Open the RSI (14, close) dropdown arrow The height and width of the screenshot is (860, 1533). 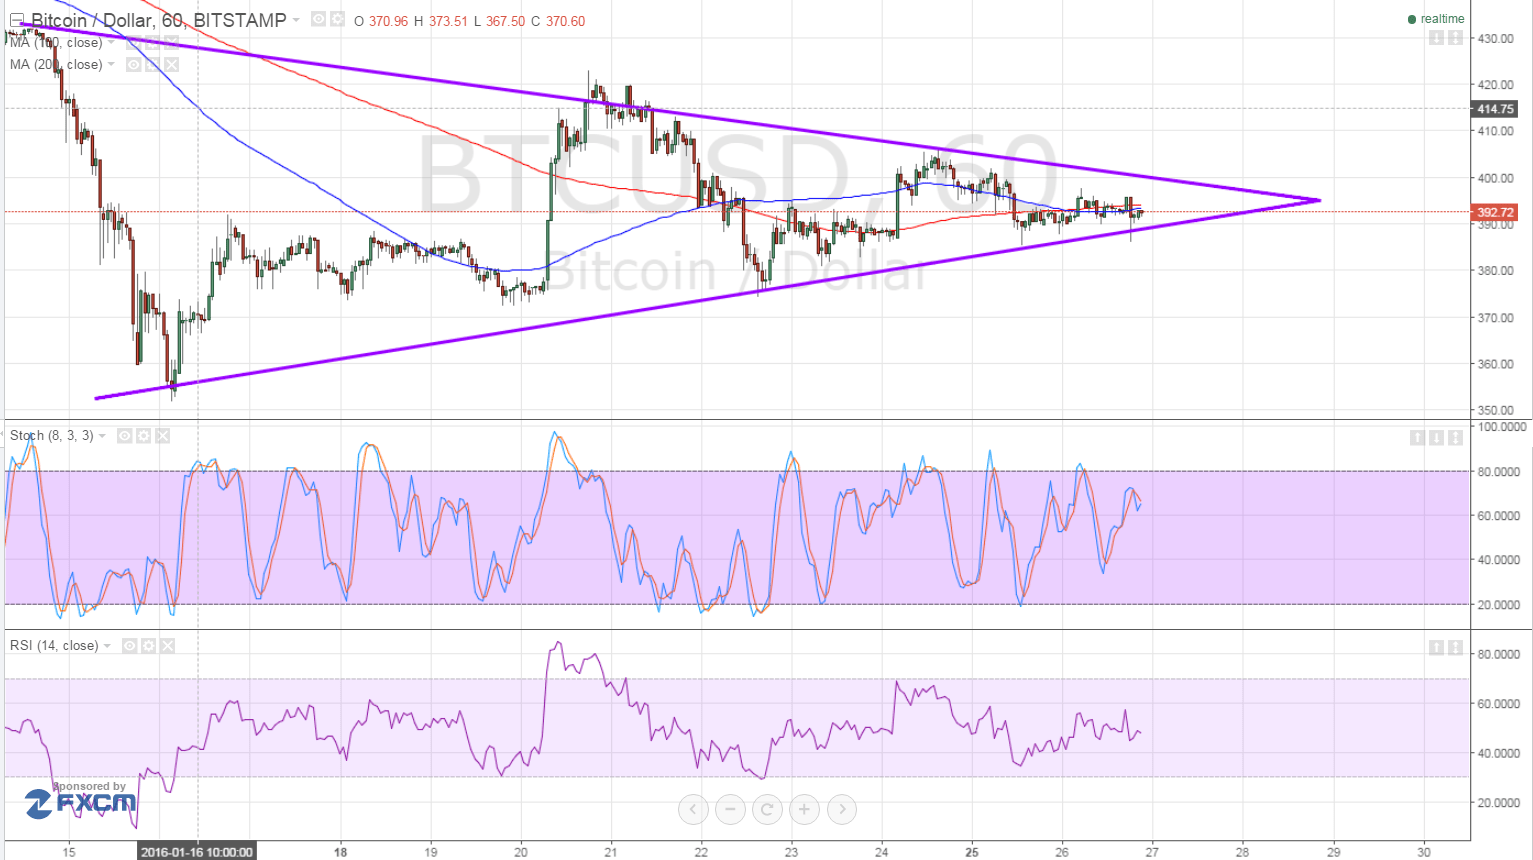pyautogui.click(x=108, y=646)
